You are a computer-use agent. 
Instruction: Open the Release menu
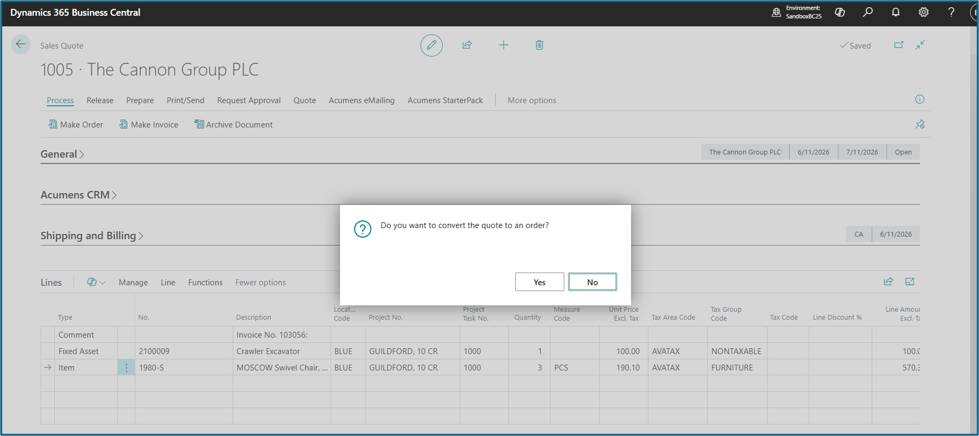pyautogui.click(x=100, y=100)
